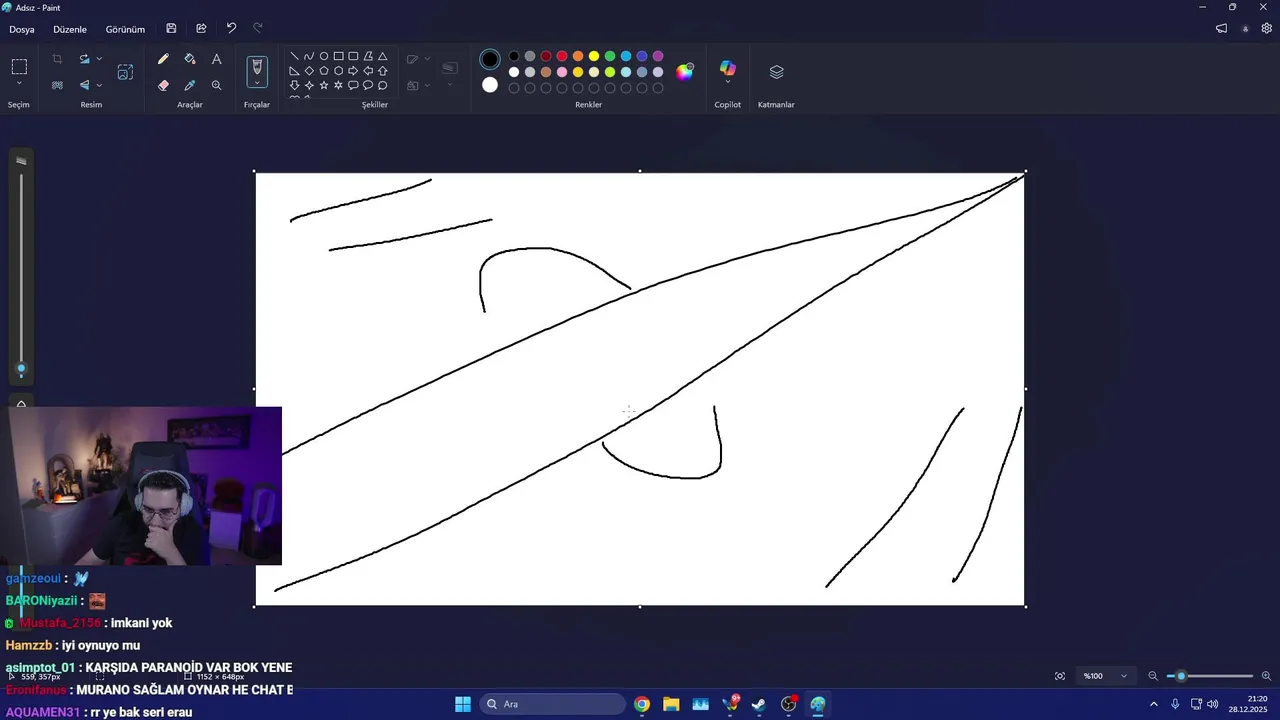Select the right arrow shape
Viewport: 1280px width, 720px height.
coord(353,71)
